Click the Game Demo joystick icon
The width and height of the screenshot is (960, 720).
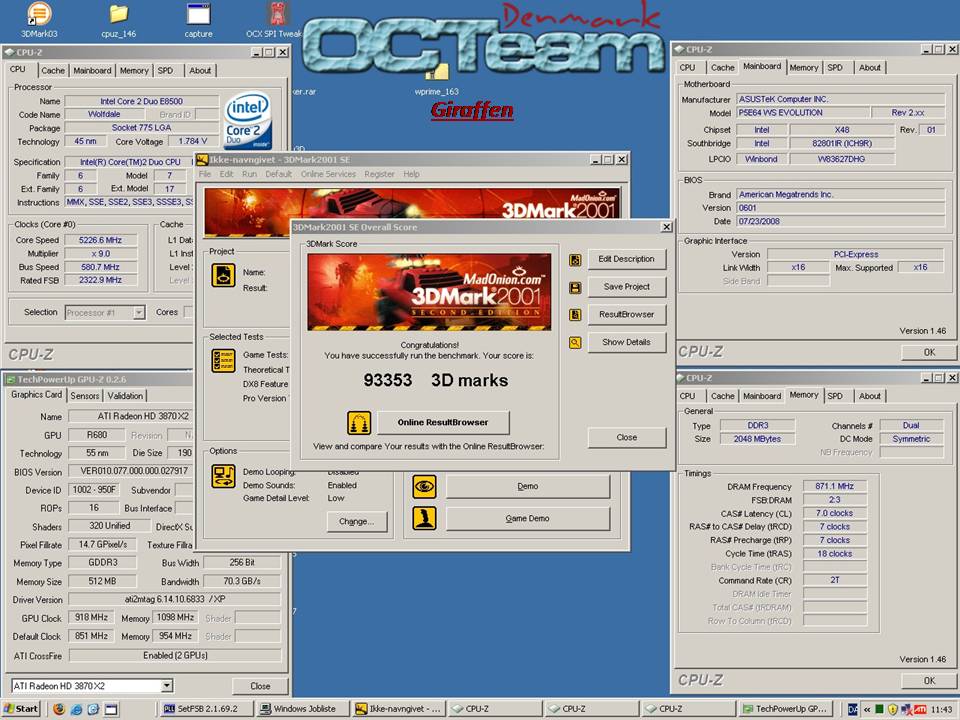(424, 518)
